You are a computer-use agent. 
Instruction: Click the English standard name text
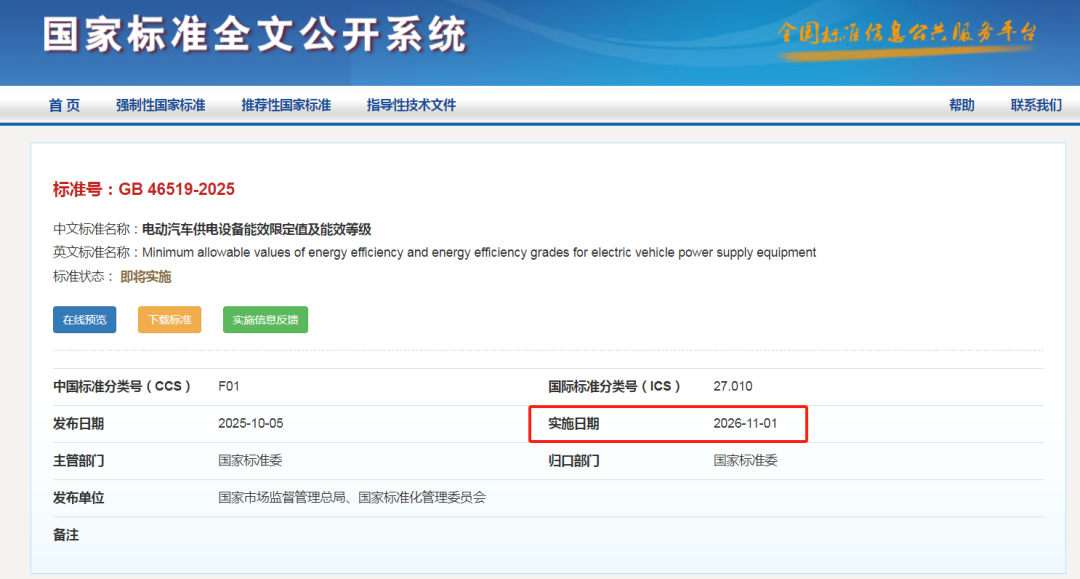point(479,252)
